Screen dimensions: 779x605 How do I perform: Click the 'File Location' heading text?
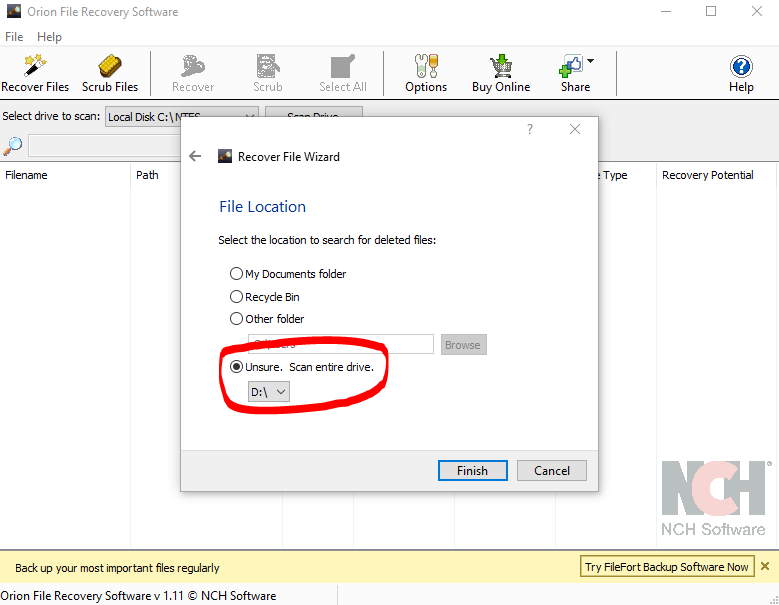[262, 207]
